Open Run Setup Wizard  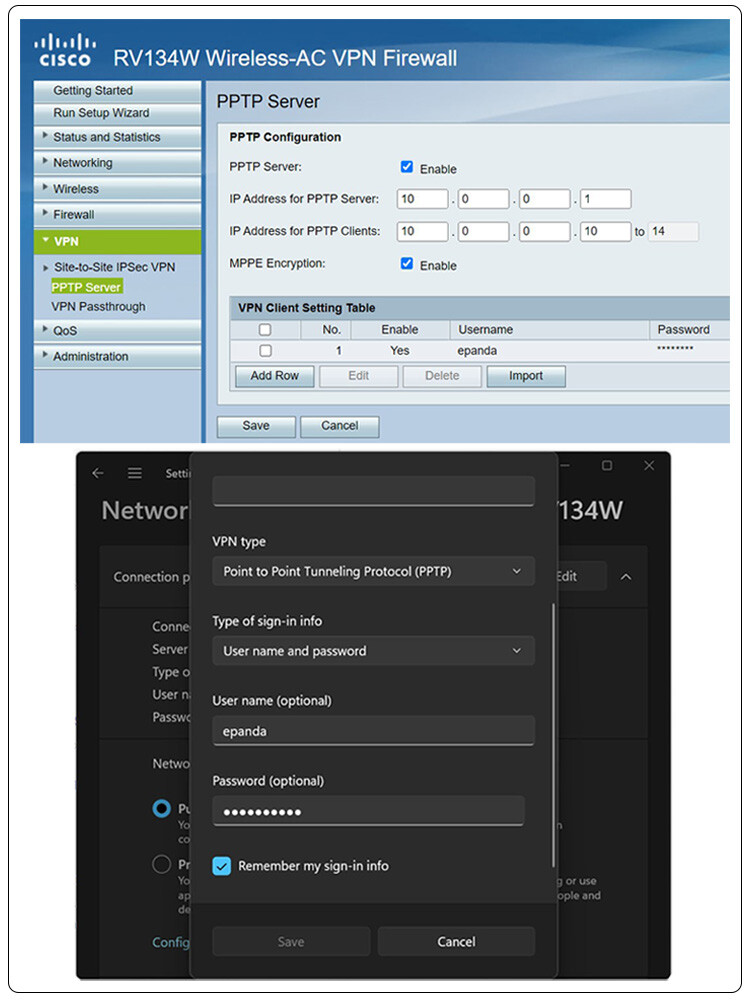pos(117,113)
